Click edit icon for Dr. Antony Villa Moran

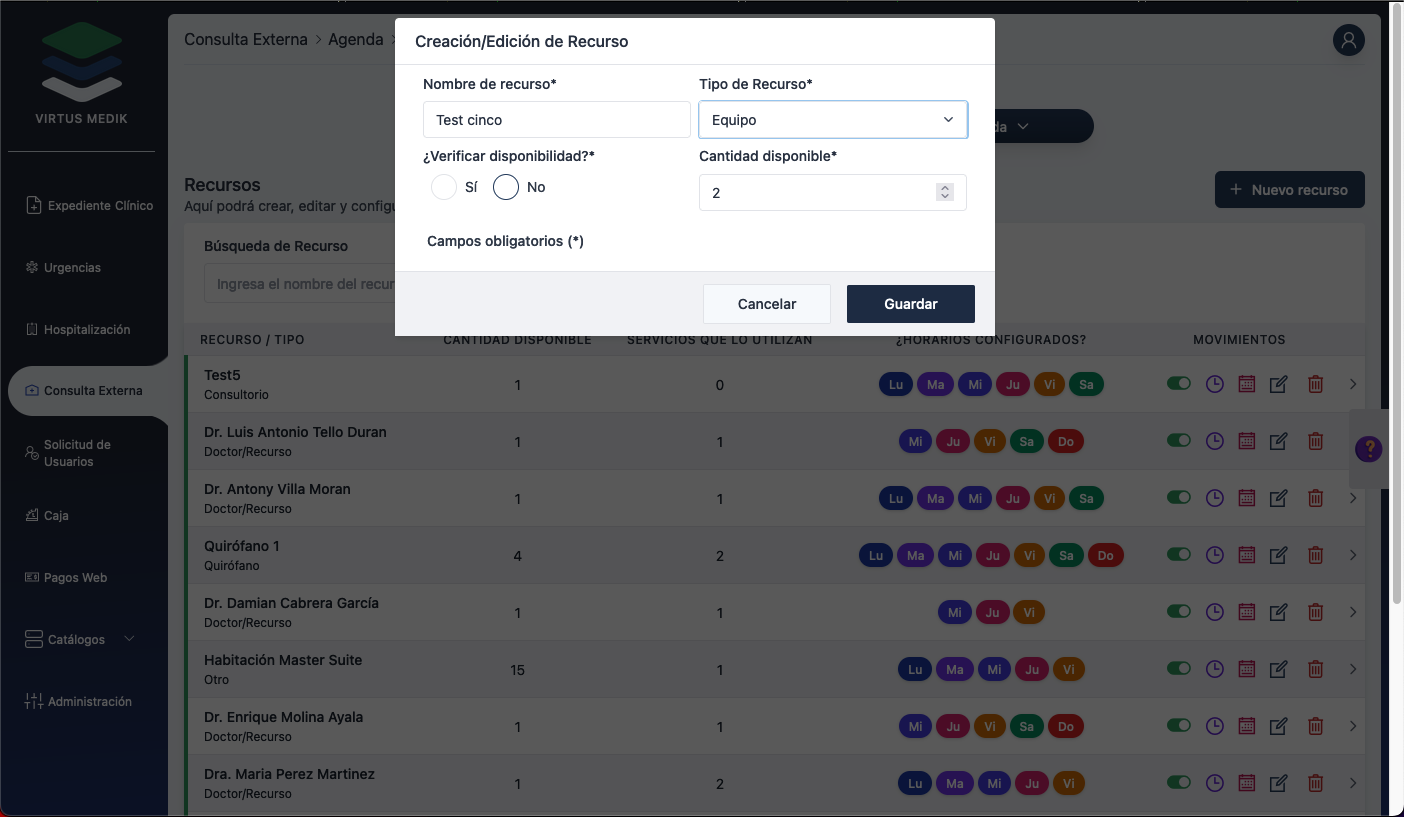[x=1278, y=498]
